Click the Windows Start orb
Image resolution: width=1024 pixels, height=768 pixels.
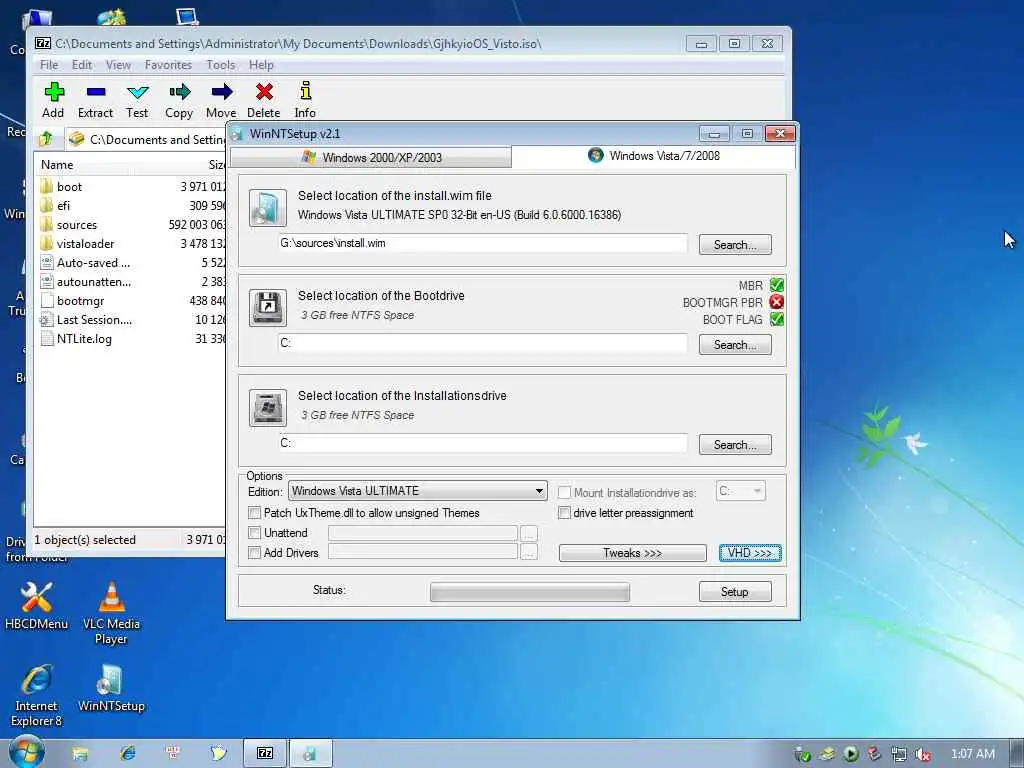27,752
